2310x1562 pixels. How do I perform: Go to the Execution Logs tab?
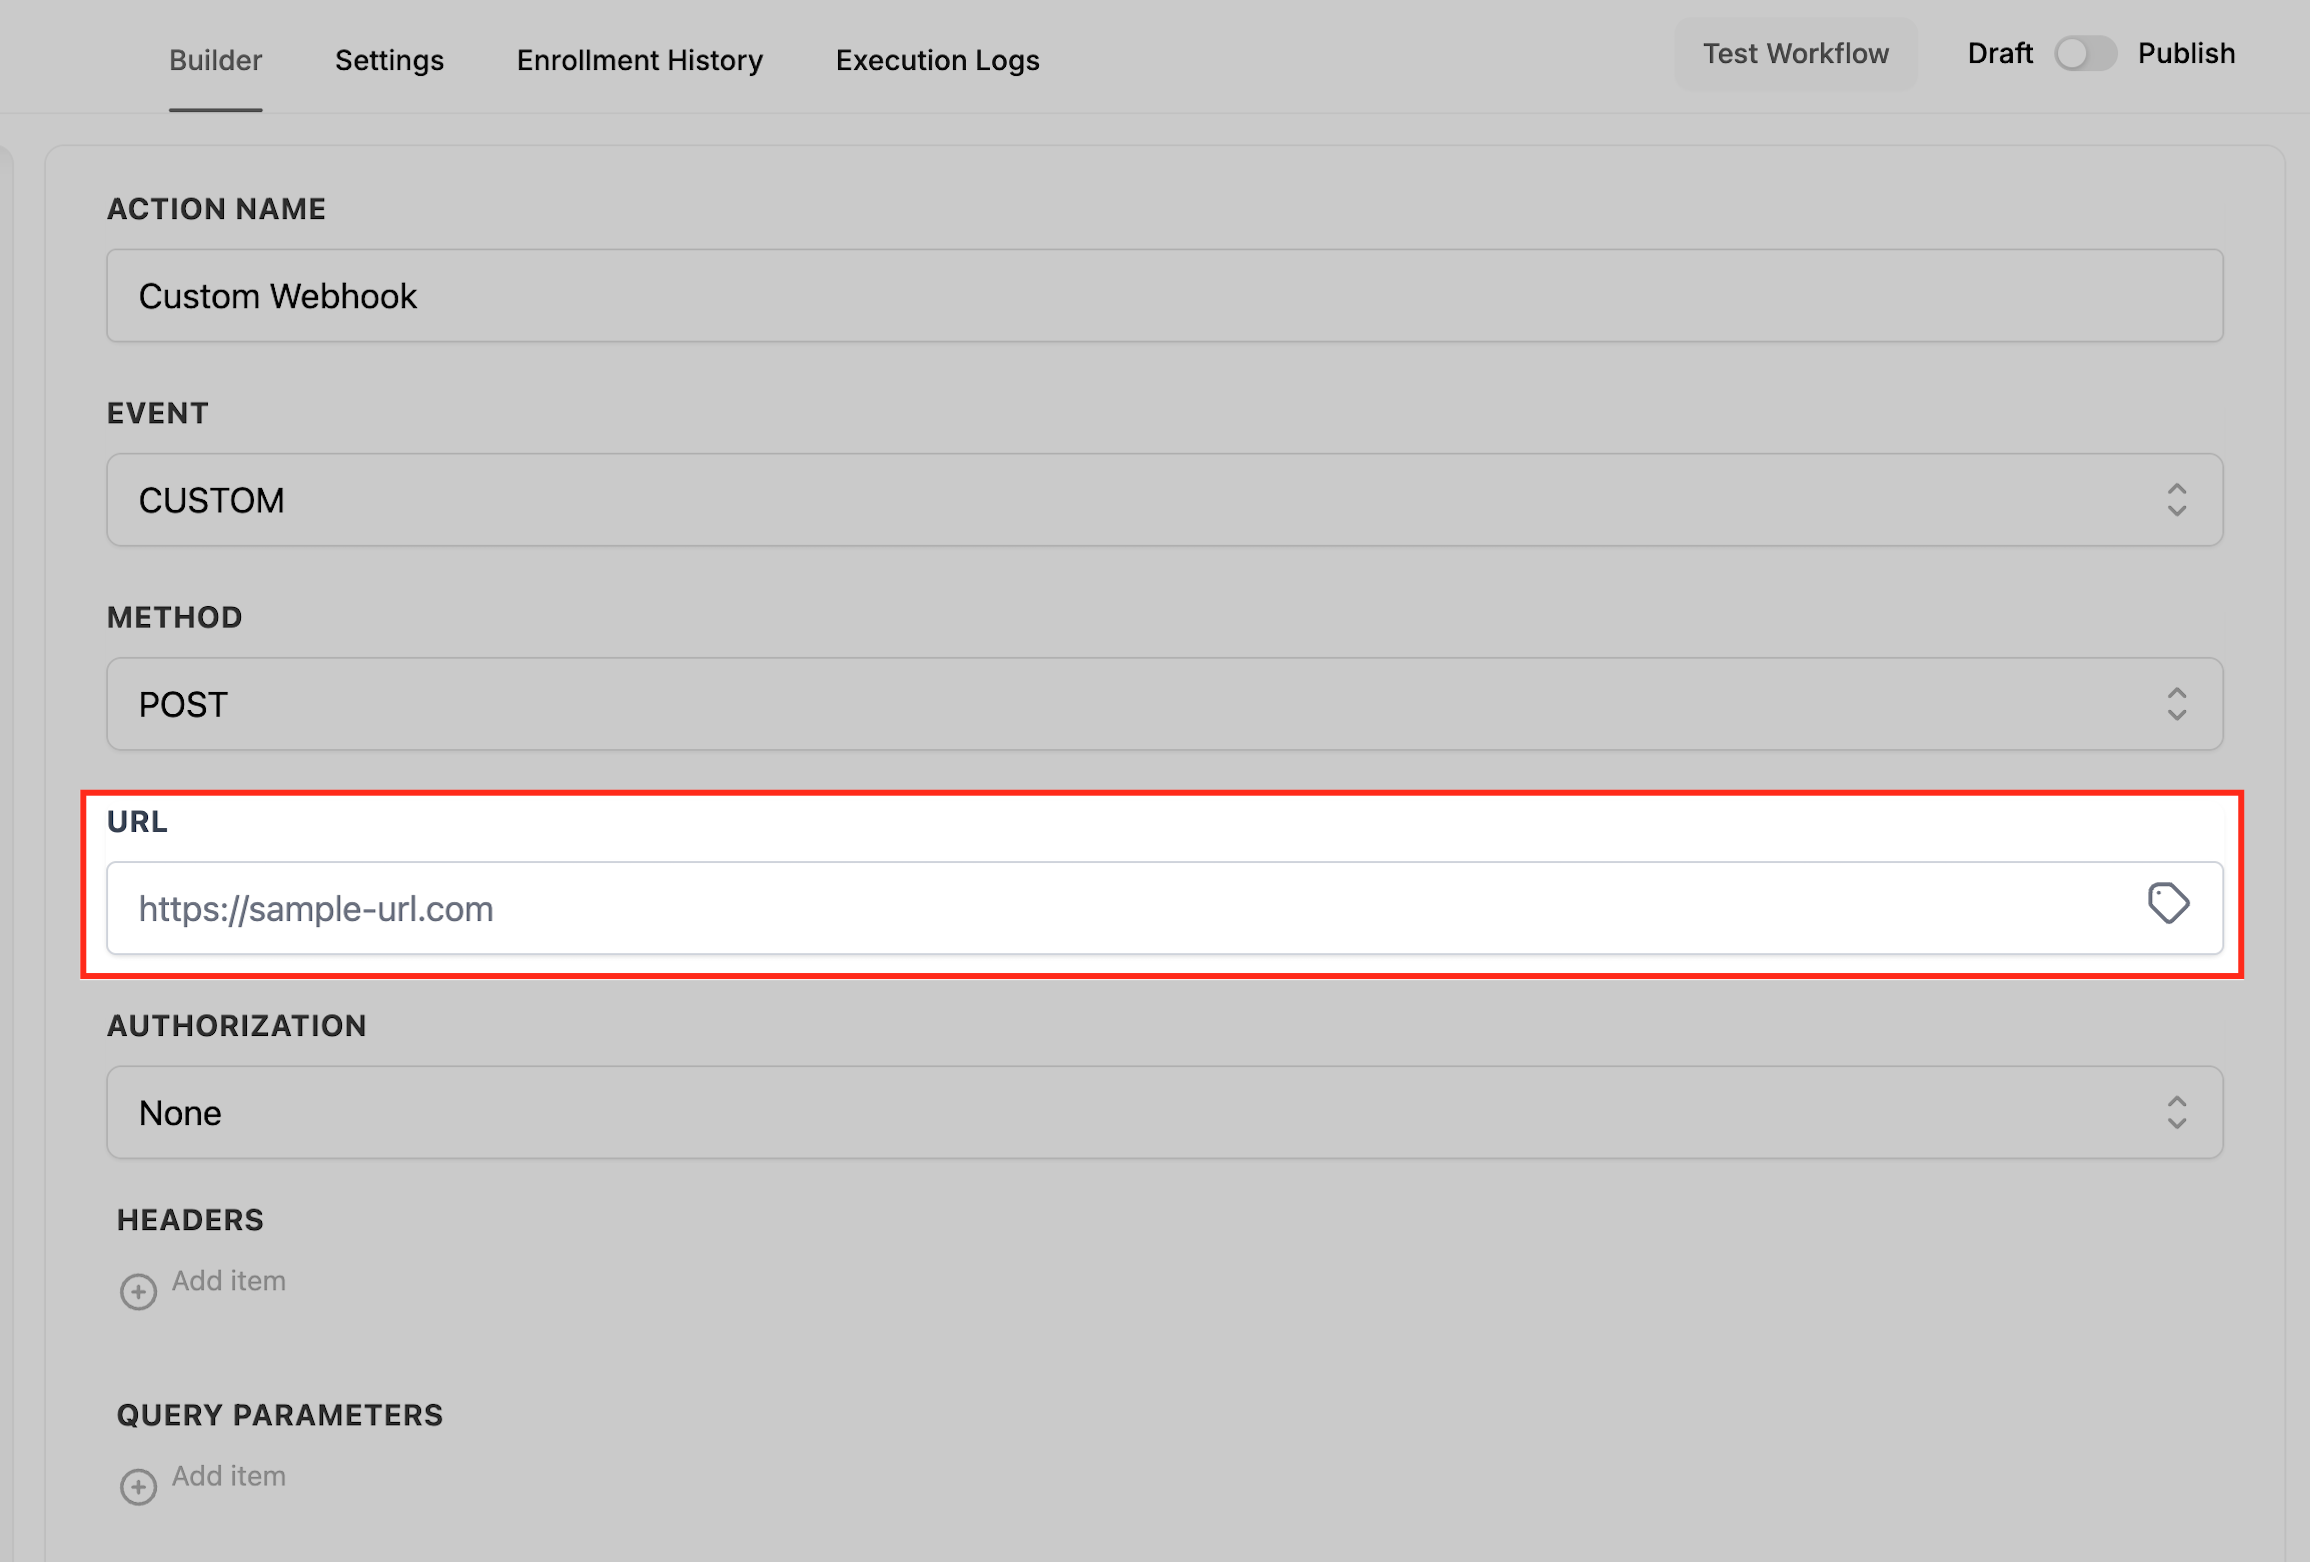tap(937, 61)
